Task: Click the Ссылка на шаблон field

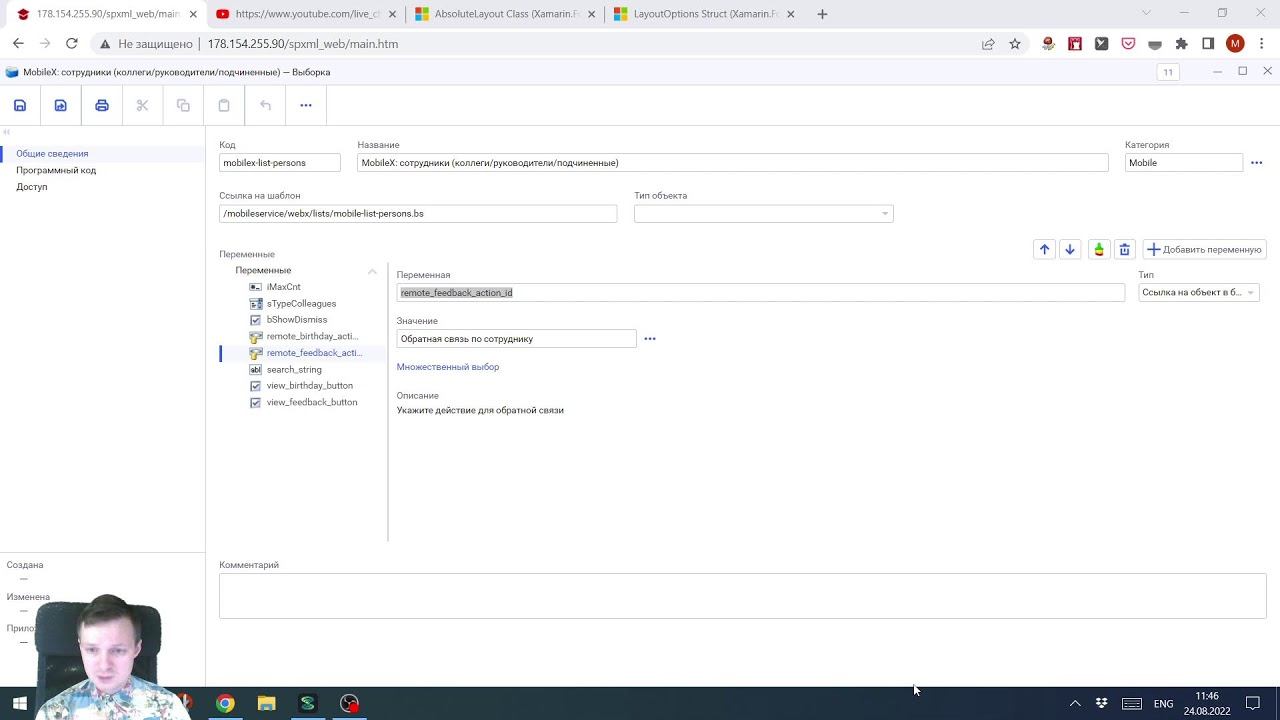Action: [x=418, y=214]
